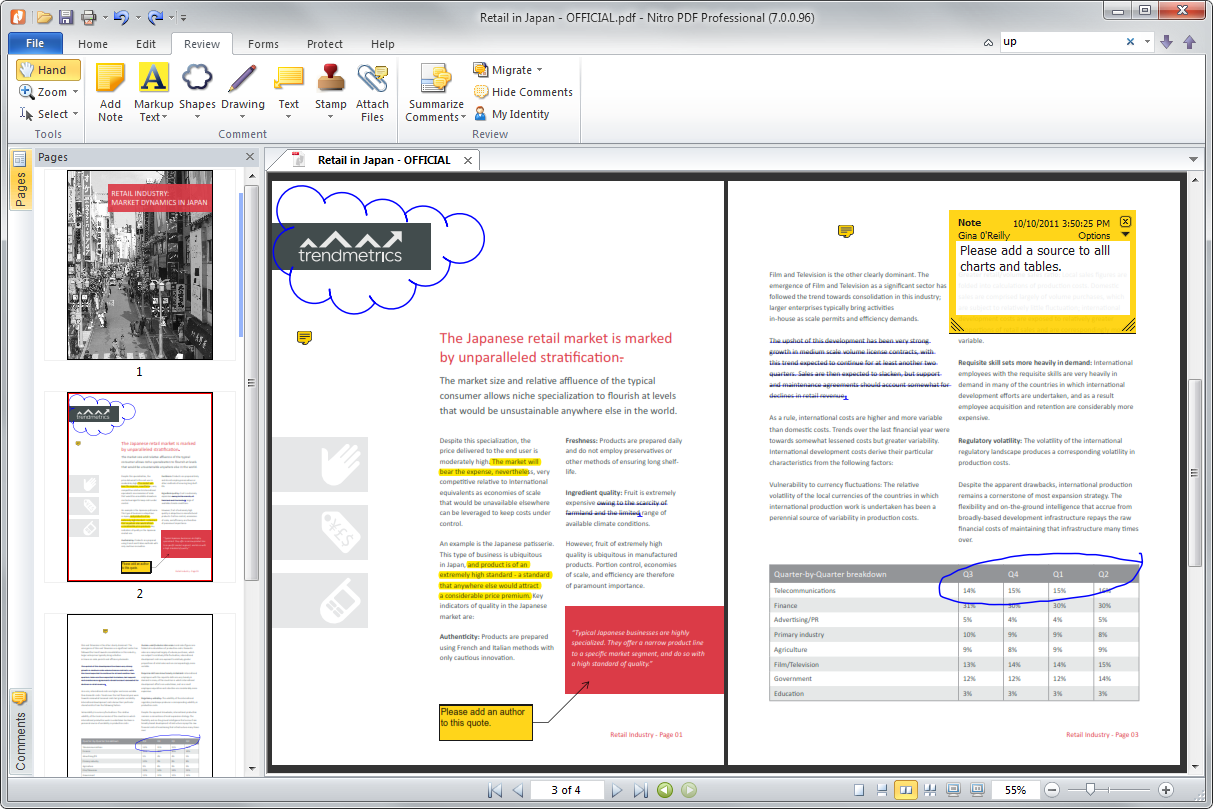The width and height of the screenshot is (1213, 809).
Task: Switch to the Forms ribbon tab
Action: click(x=263, y=44)
